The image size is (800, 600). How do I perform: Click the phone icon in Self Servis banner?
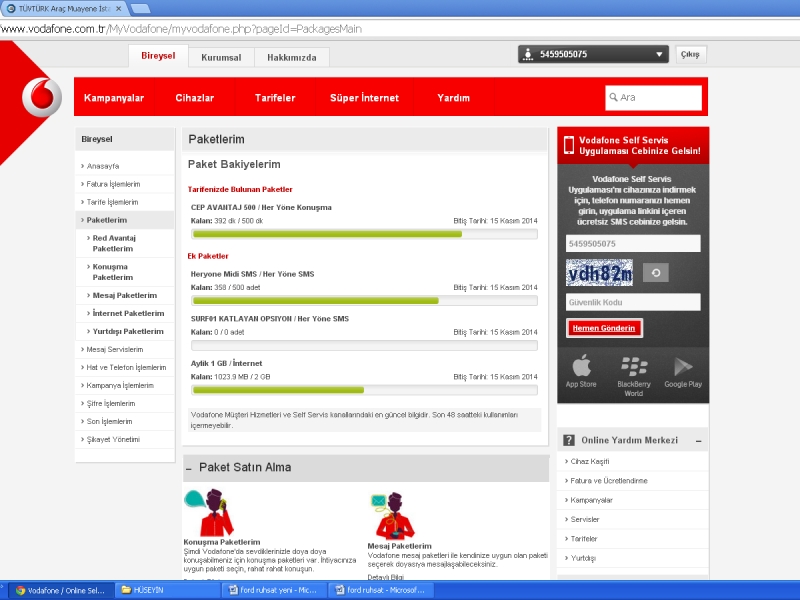click(x=568, y=145)
